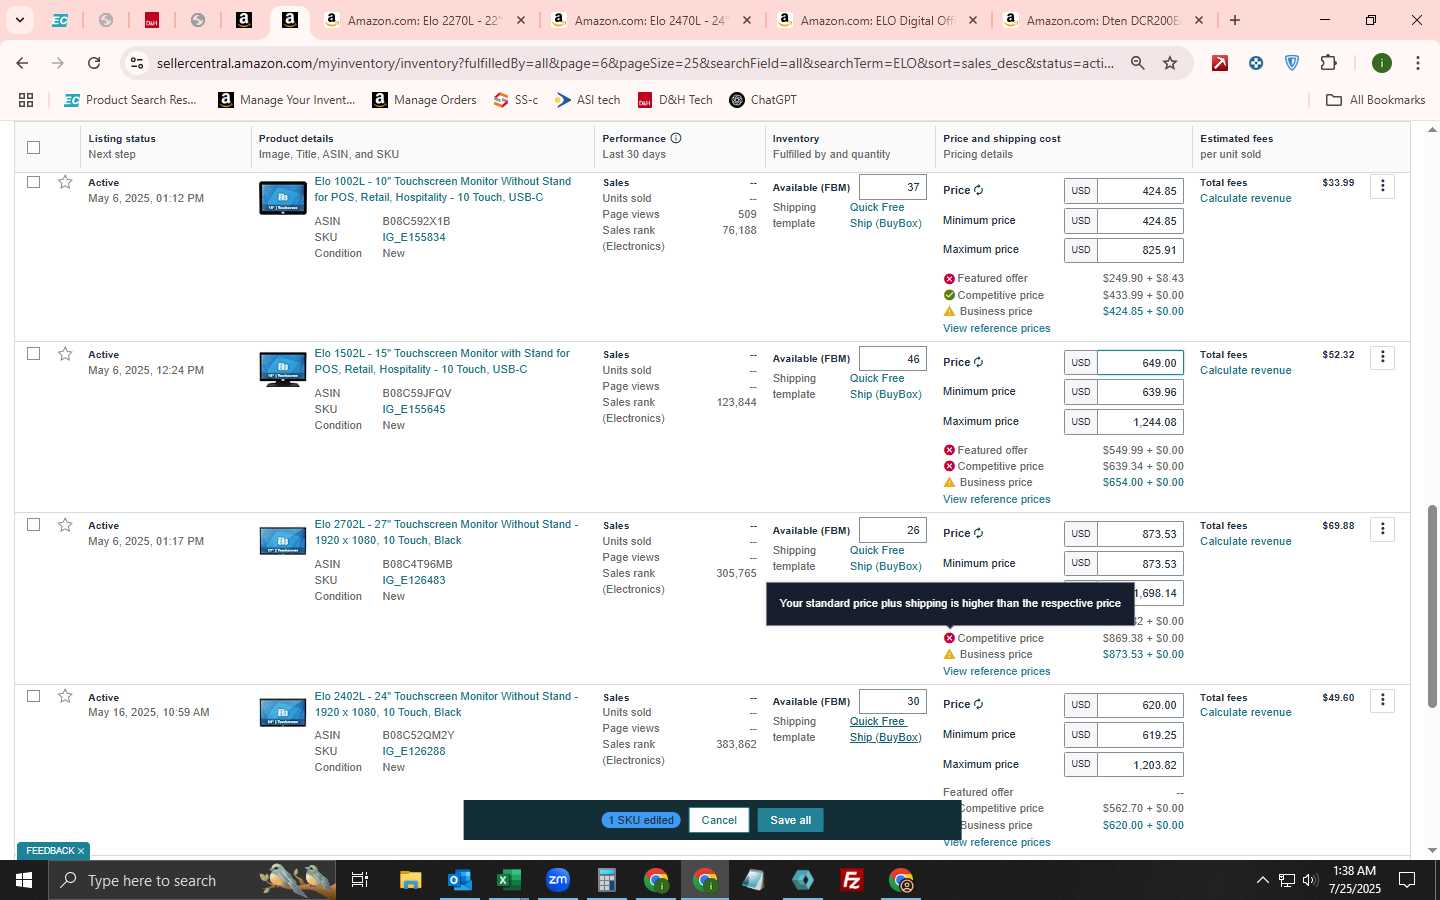Viewport: 1440px width, 900px height.
Task: Select the Elo 1002L listing checkbox
Action: (x=33, y=182)
